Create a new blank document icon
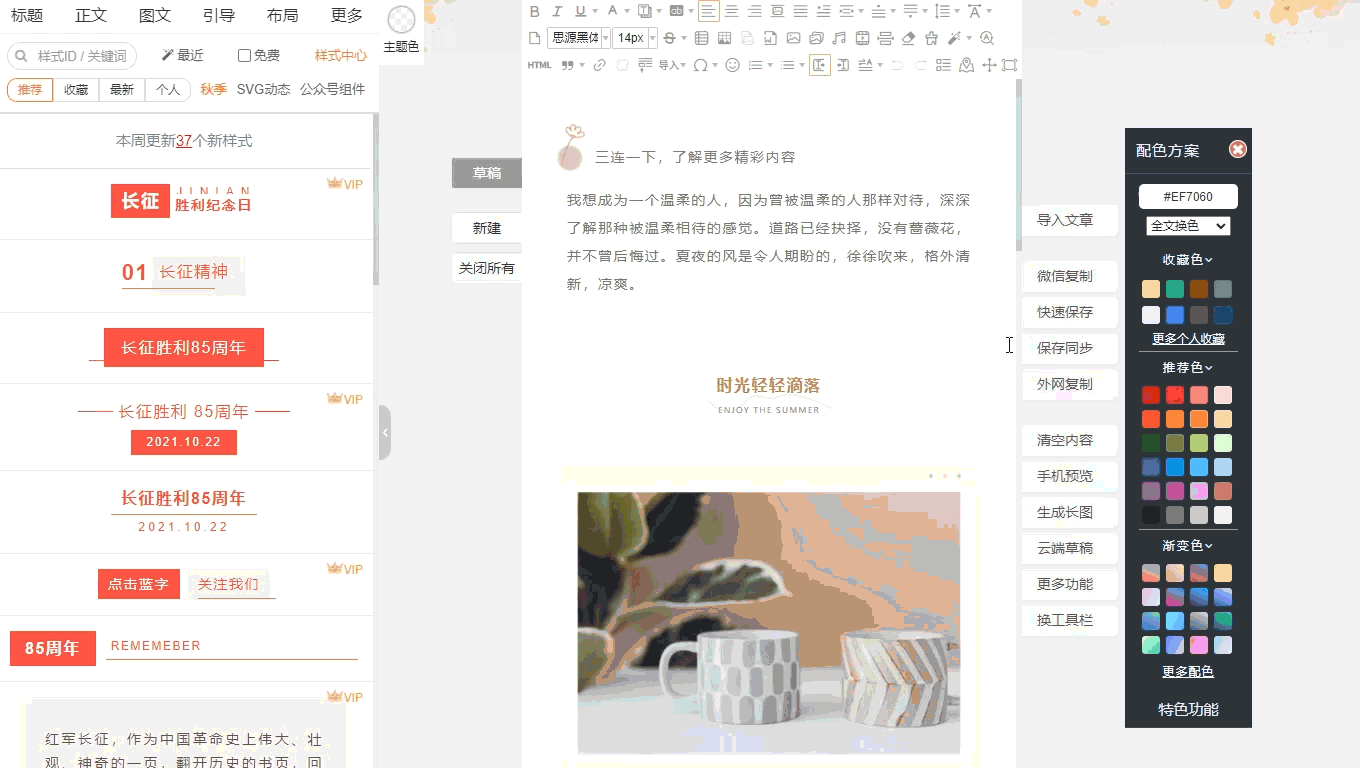This screenshot has height=768, width=1360. point(534,38)
